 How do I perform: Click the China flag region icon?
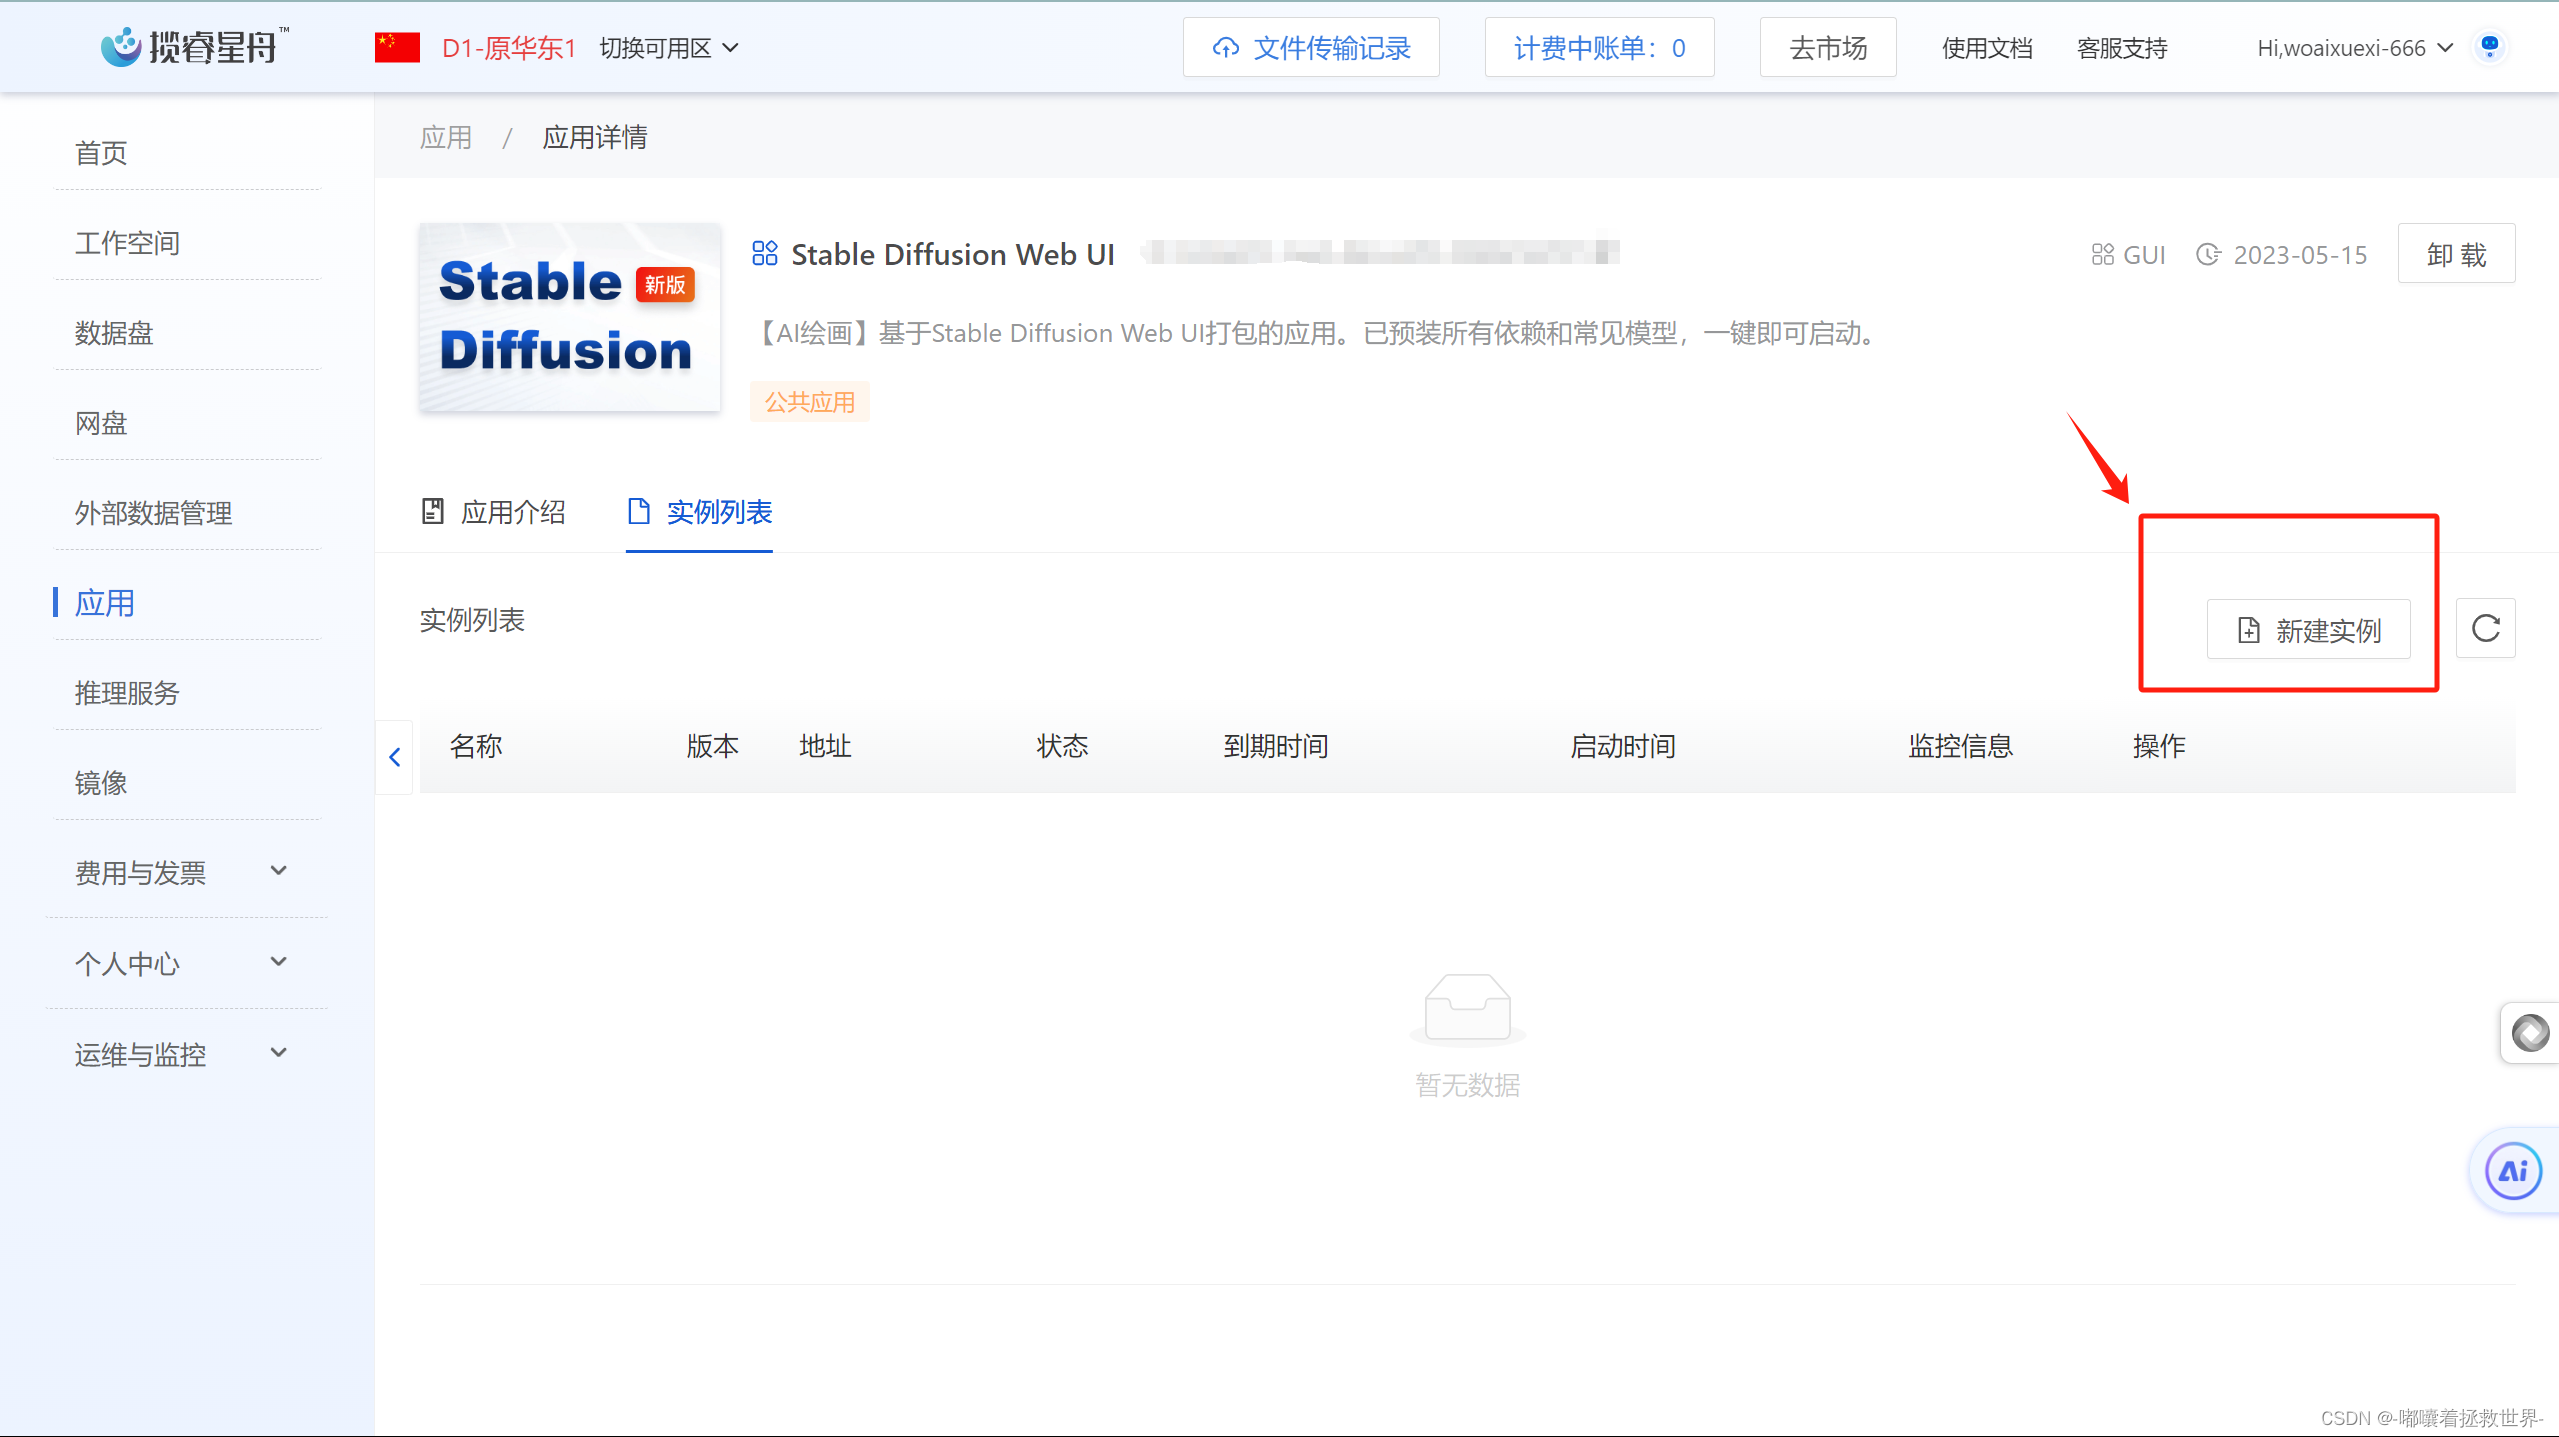pos(397,48)
